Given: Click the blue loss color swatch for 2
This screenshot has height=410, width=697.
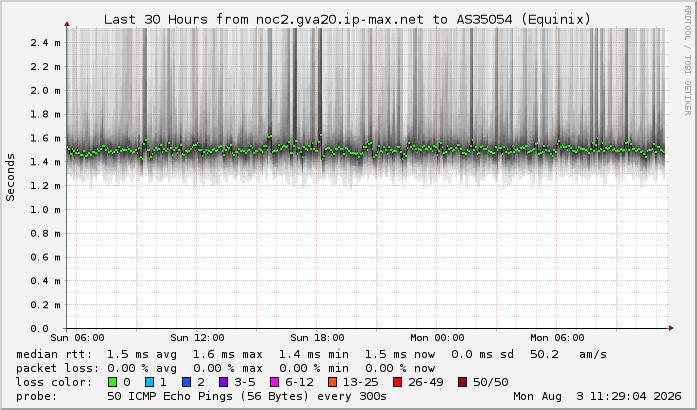Looking at the screenshot, I should [x=187, y=382].
